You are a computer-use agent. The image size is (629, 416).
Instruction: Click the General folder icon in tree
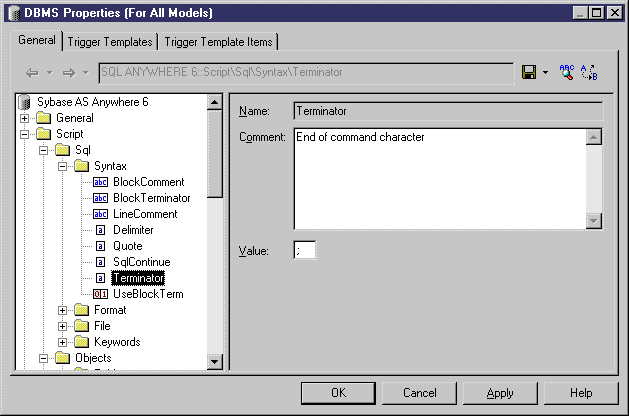(x=43, y=118)
